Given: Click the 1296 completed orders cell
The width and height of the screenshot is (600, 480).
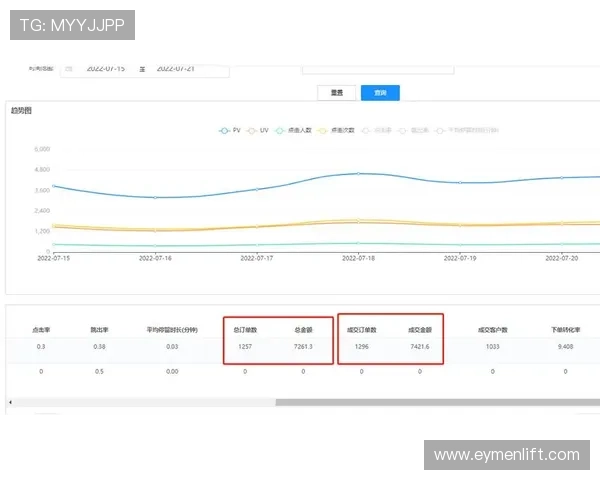Looking at the screenshot, I should point(362,346).
